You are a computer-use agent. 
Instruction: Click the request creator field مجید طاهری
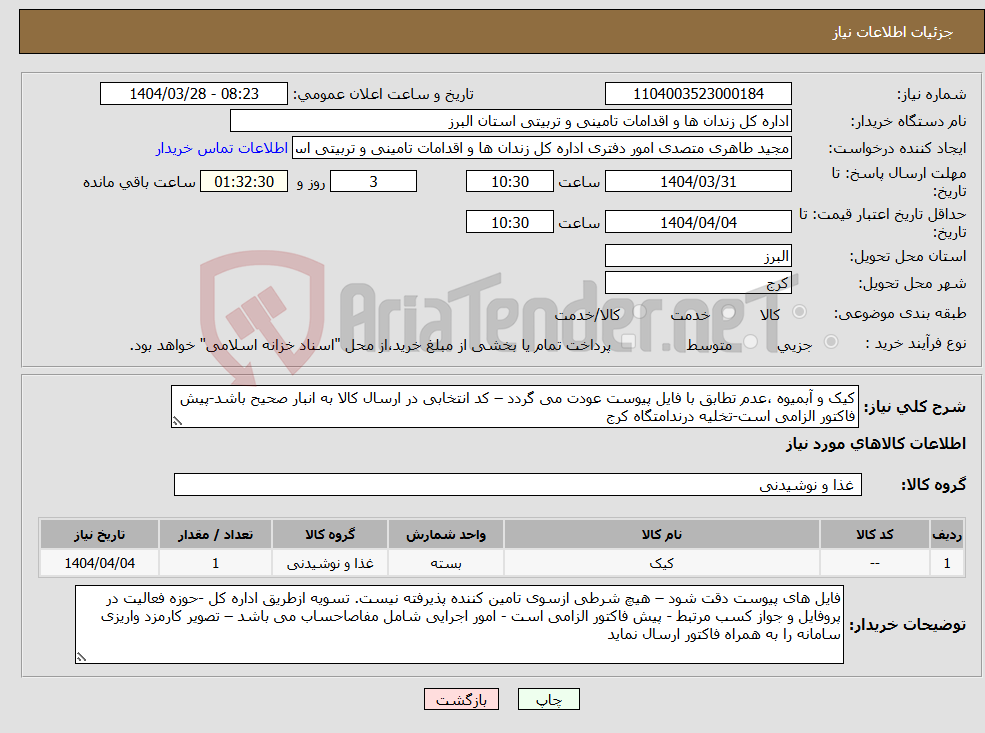pos(541,148)
